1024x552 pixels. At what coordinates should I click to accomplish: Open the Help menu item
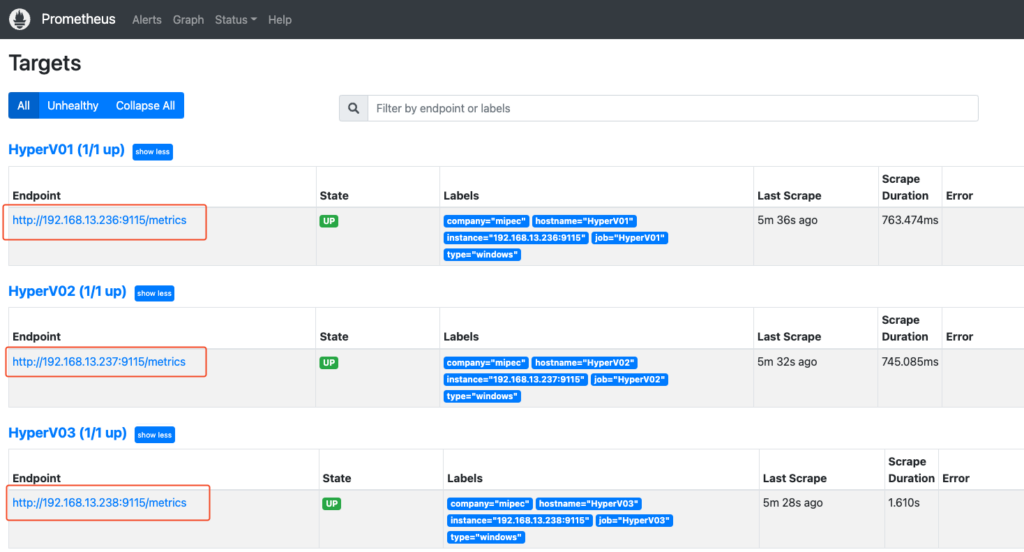pyautogui.click(x=280, y=20)
